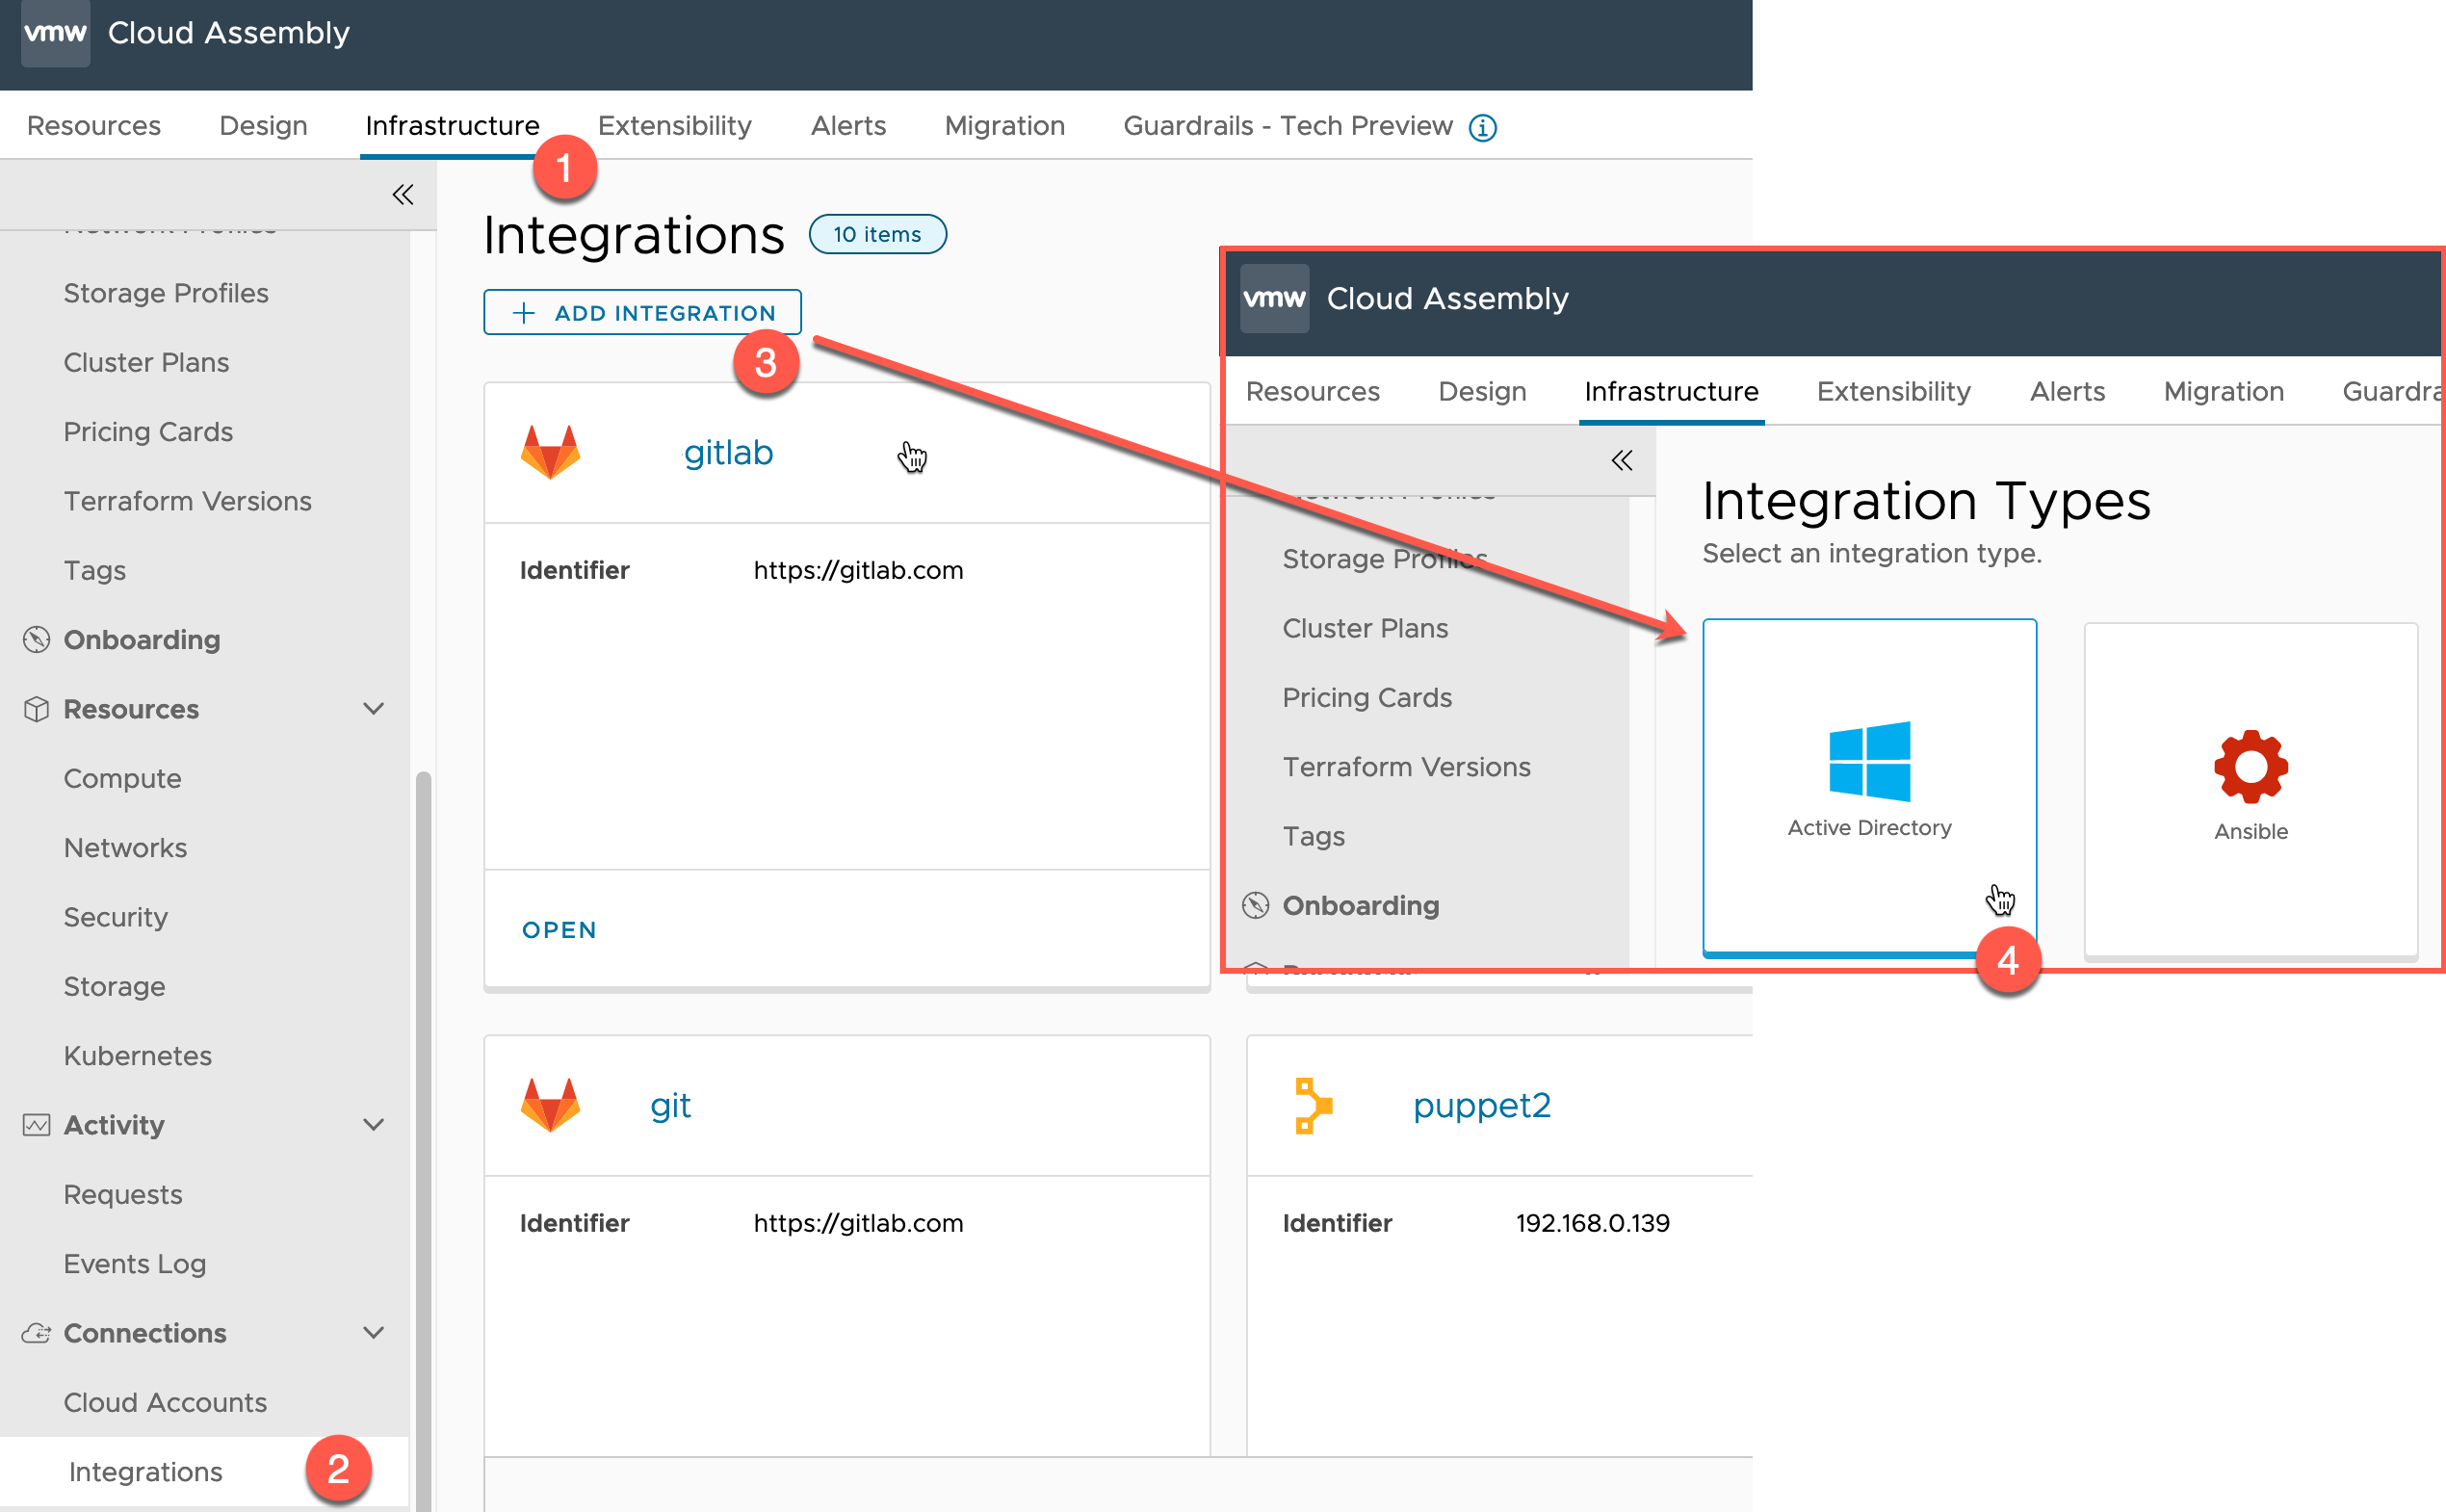Select the Ansible integration type card
This screenshot has width=2446, height=1512.
click(2250, 792)
